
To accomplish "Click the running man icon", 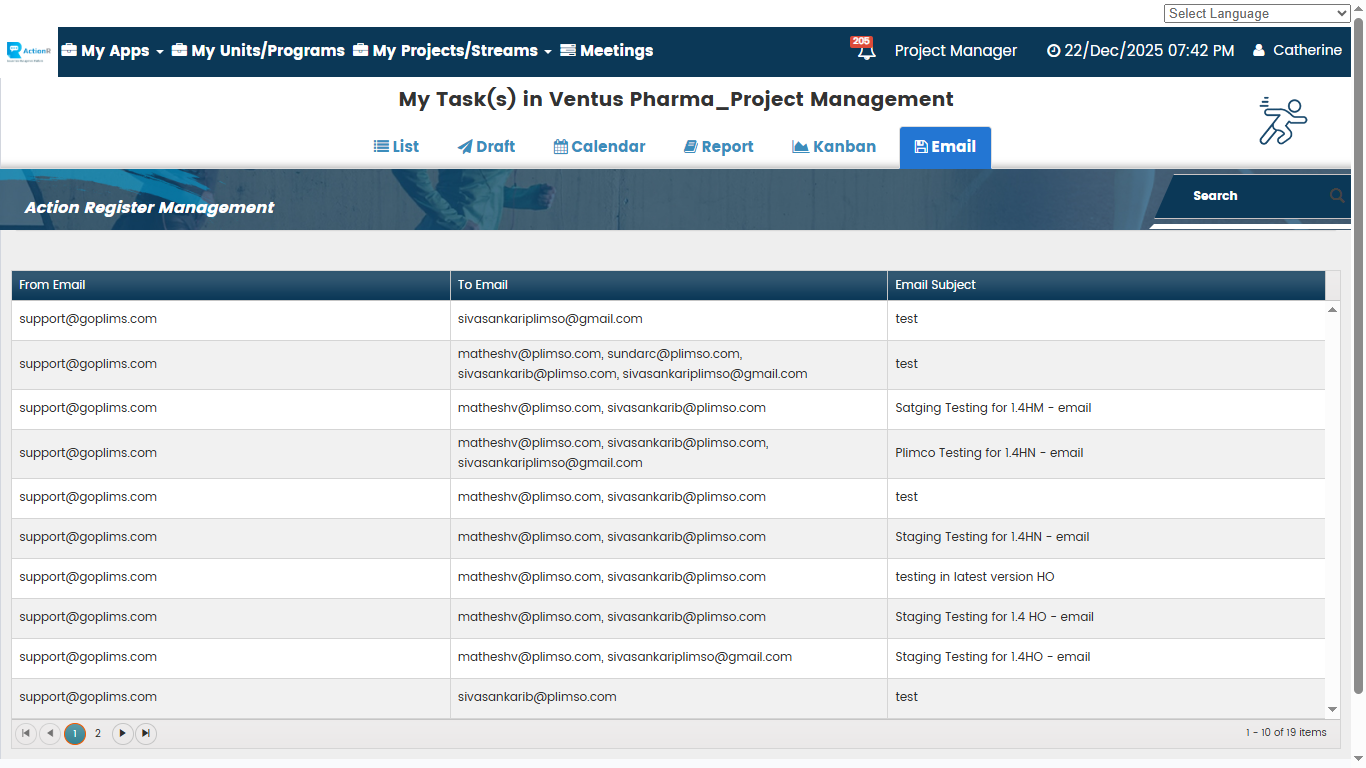I will (x=1282, y=121).
